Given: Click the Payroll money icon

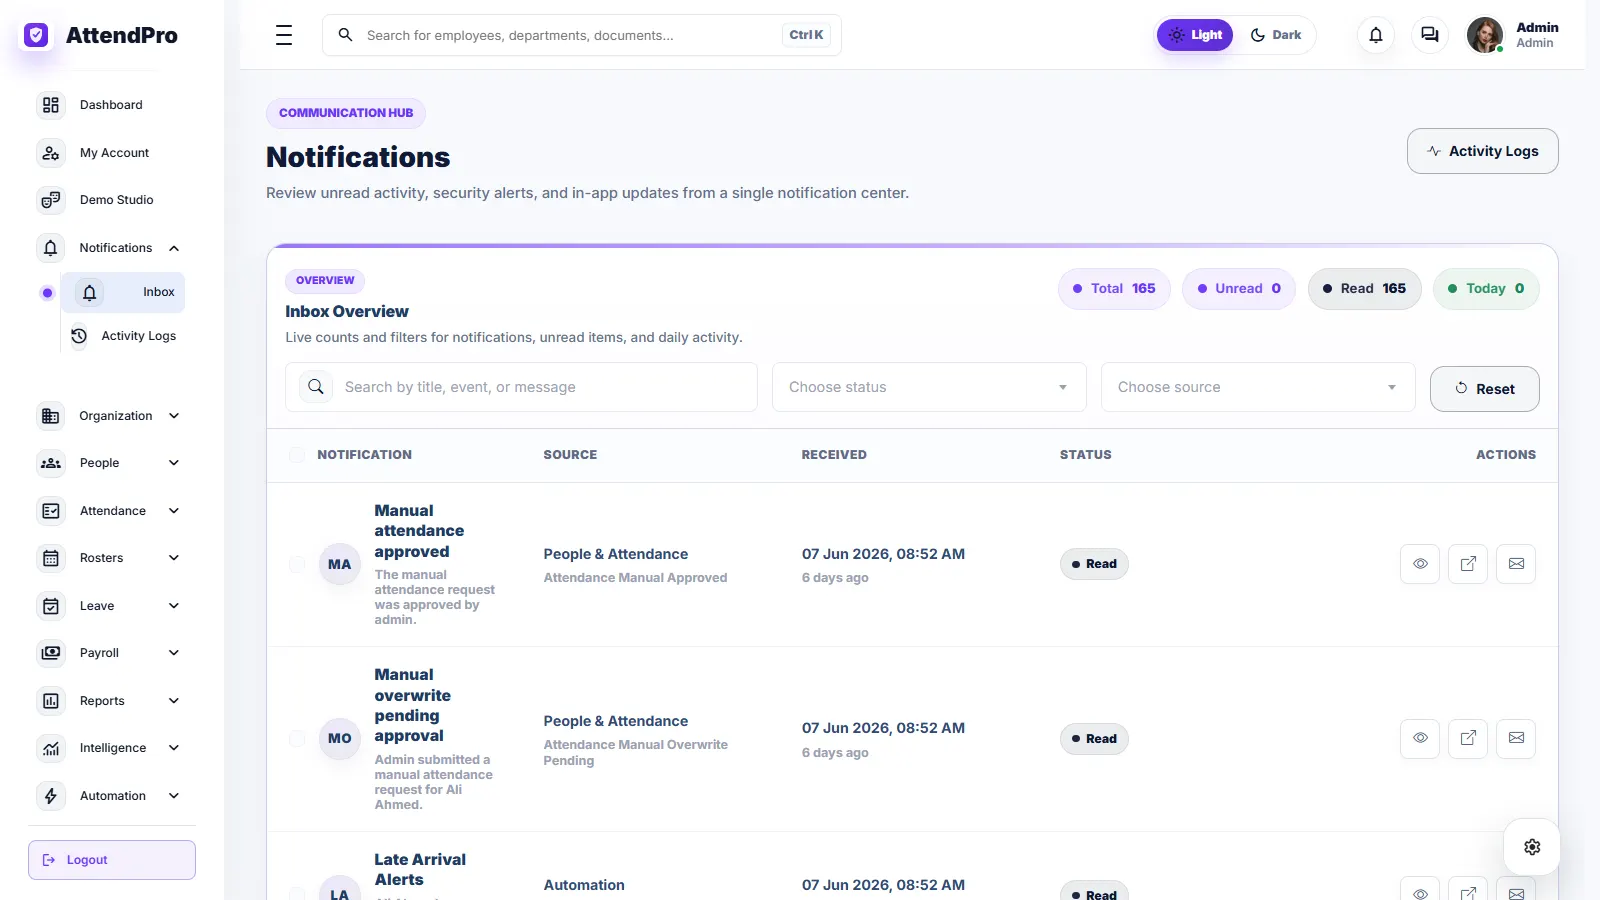Looking at the screenshot, I should [51, 653].
